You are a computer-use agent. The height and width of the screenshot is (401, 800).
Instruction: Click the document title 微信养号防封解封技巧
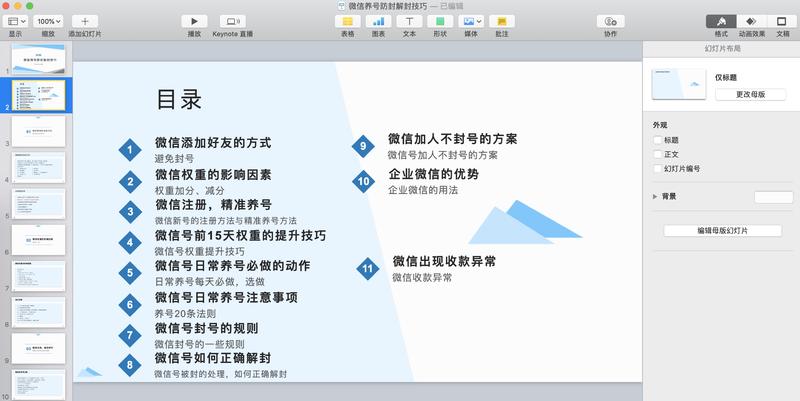click(388, 6)
